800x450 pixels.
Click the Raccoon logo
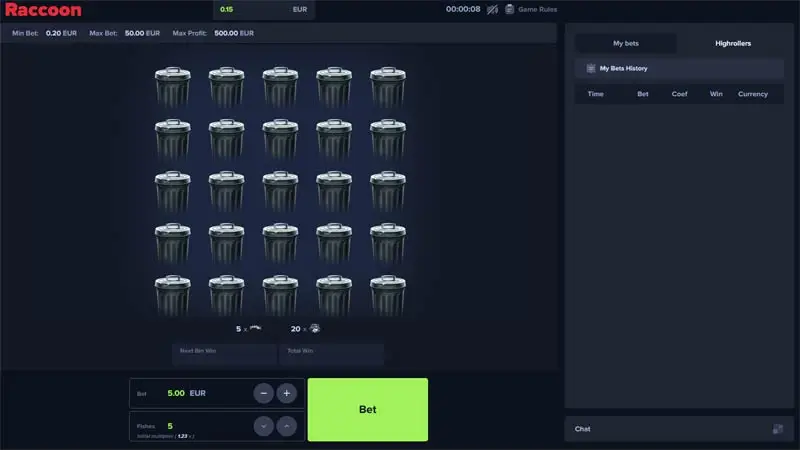click(43, 10)
